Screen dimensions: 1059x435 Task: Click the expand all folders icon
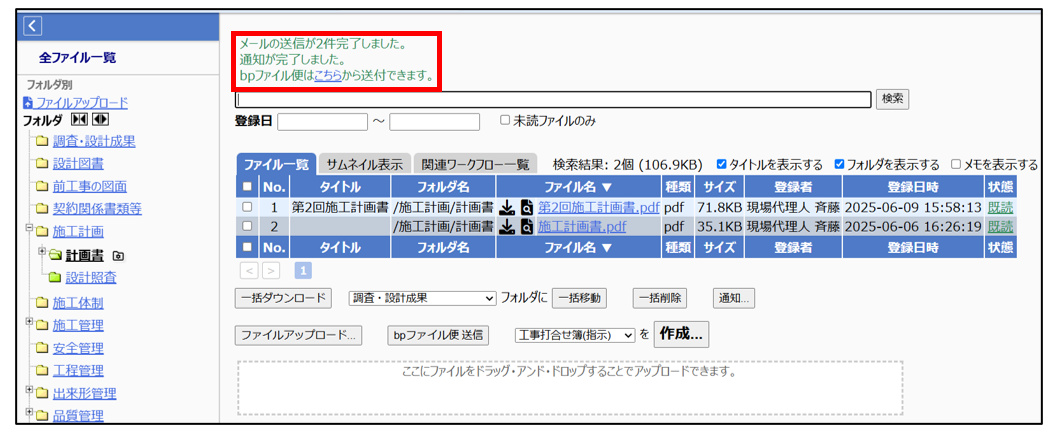click(101, 120)
